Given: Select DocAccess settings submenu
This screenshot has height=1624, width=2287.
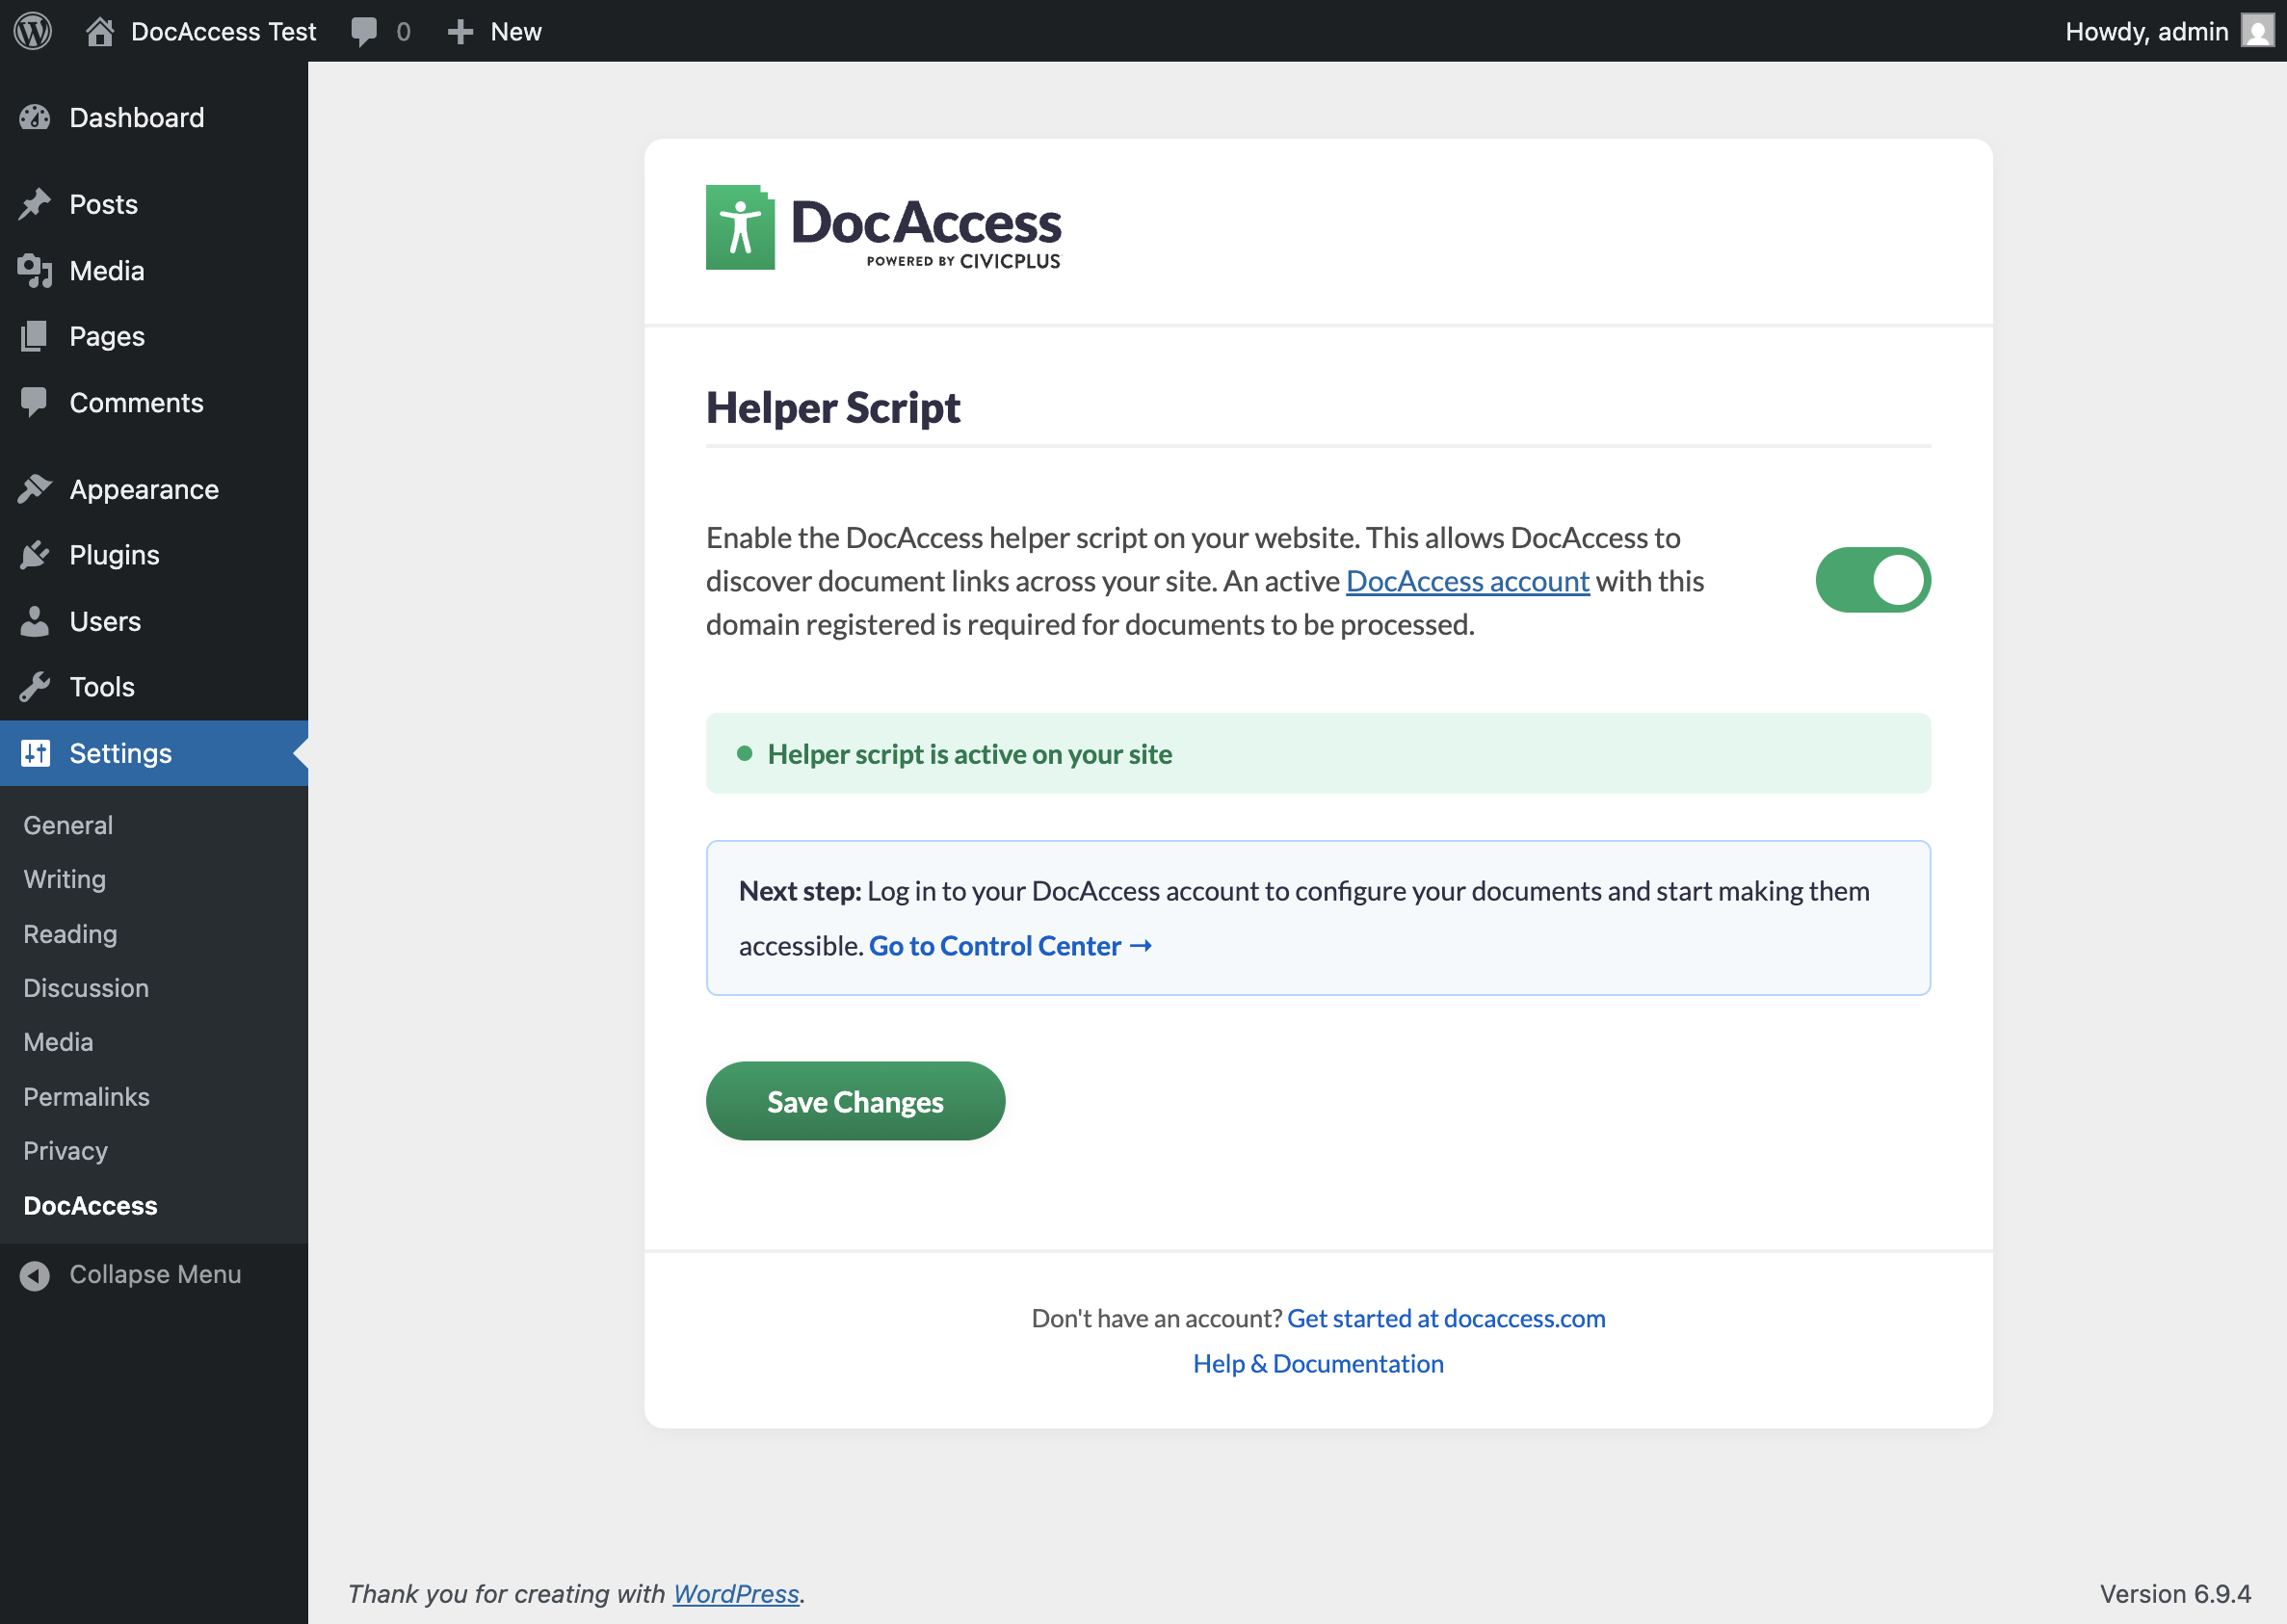Looking at the screenshot, I should pos(90,1206).
